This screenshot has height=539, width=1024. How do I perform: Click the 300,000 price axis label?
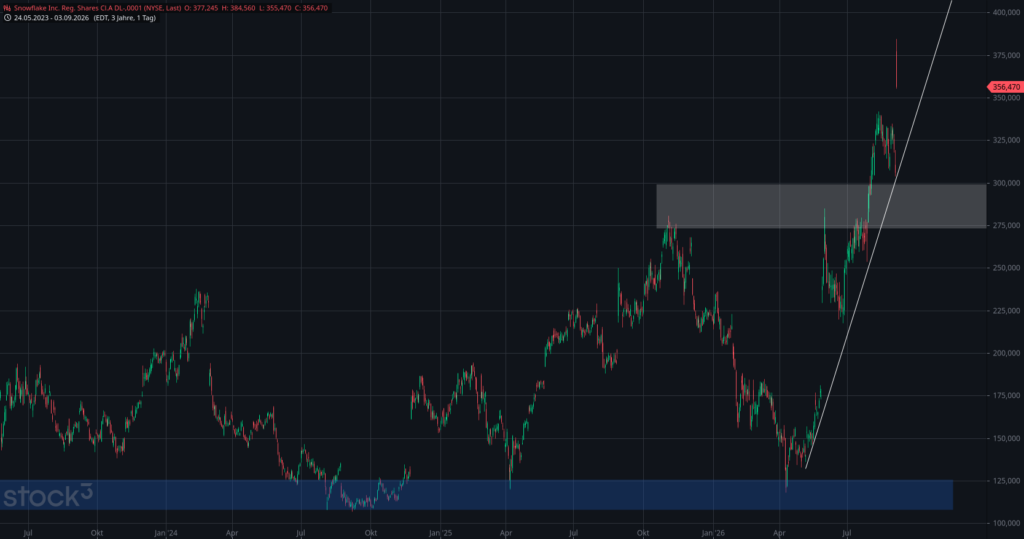(x=1006, y=183)
